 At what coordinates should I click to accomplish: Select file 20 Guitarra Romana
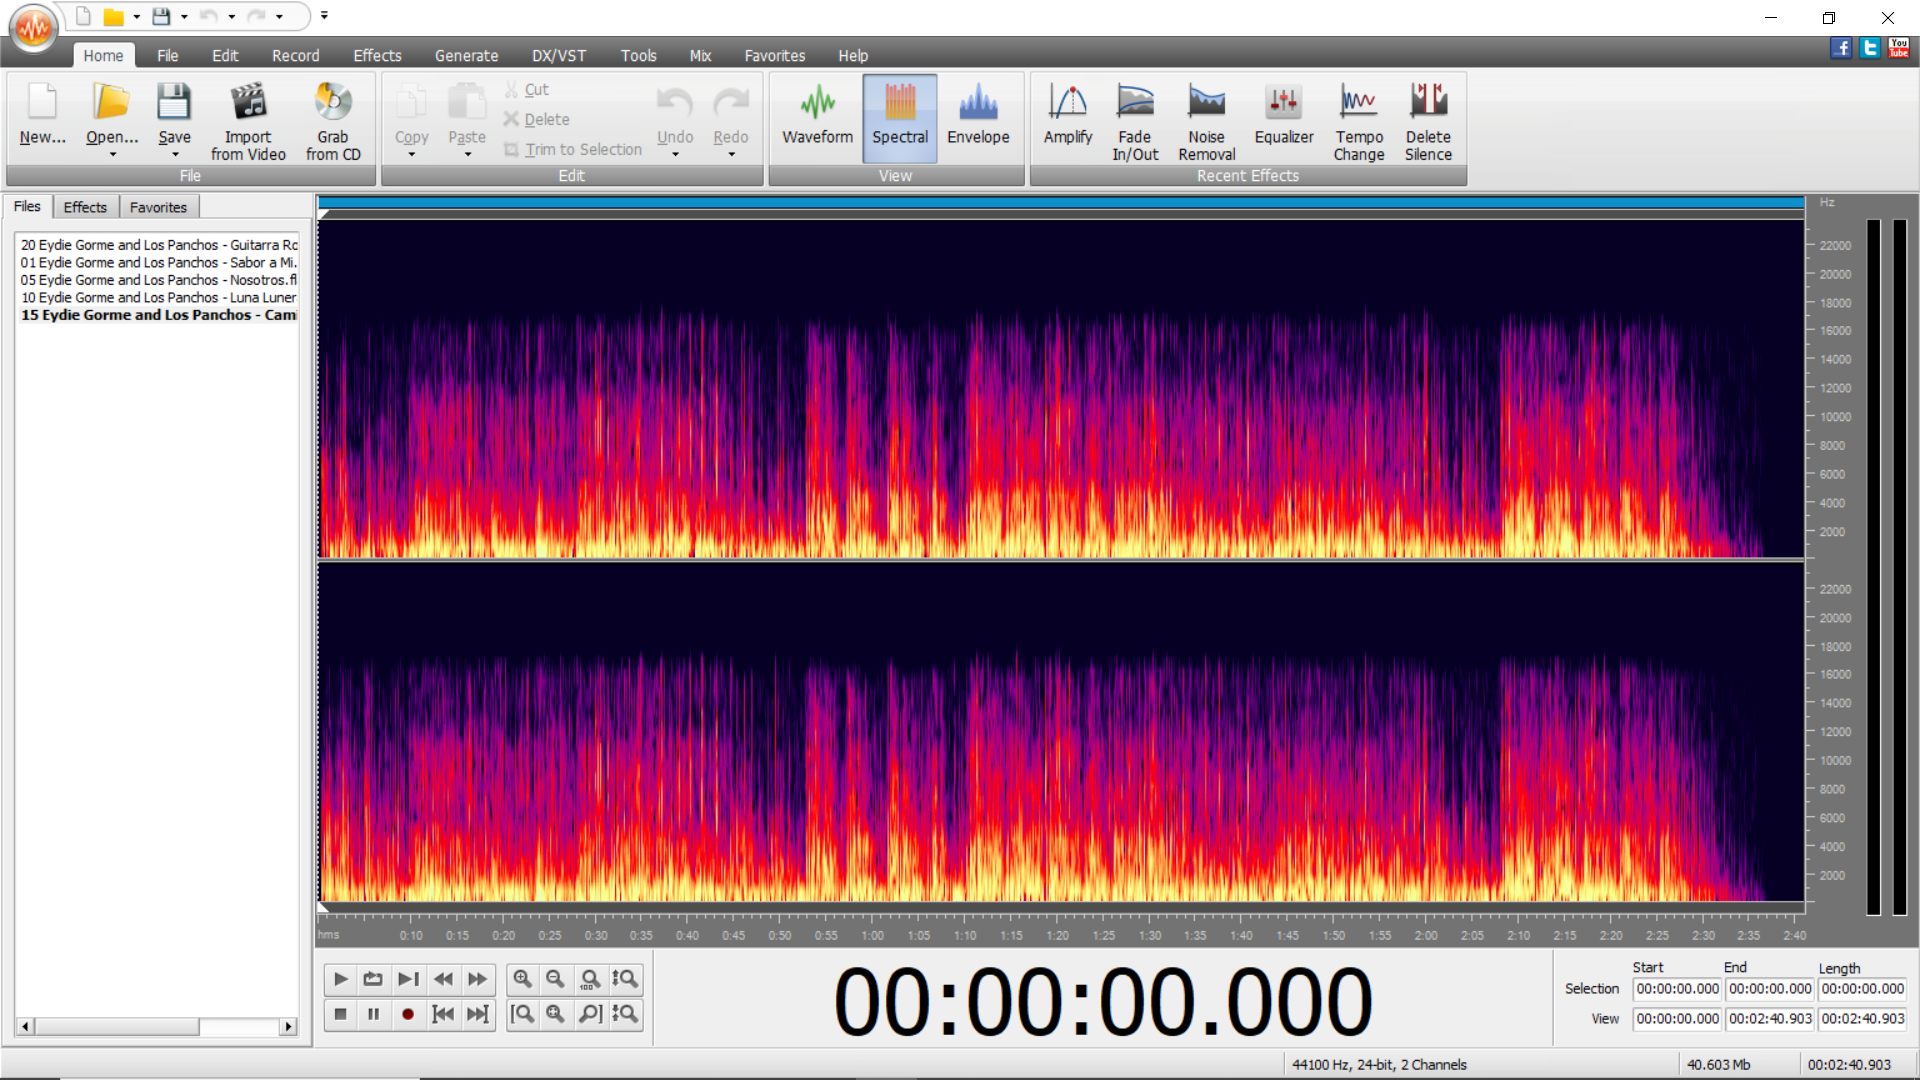click(x=159, y=245)
